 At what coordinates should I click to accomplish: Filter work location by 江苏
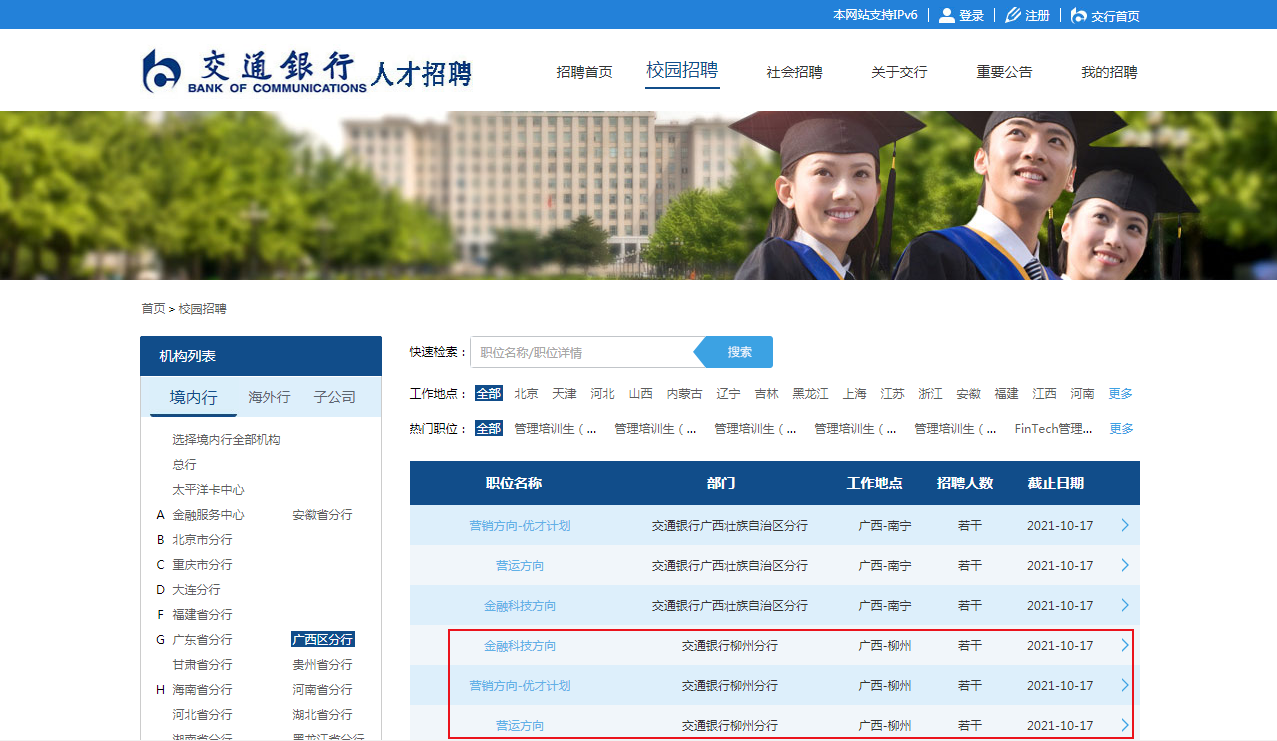(x=893, y=394)
